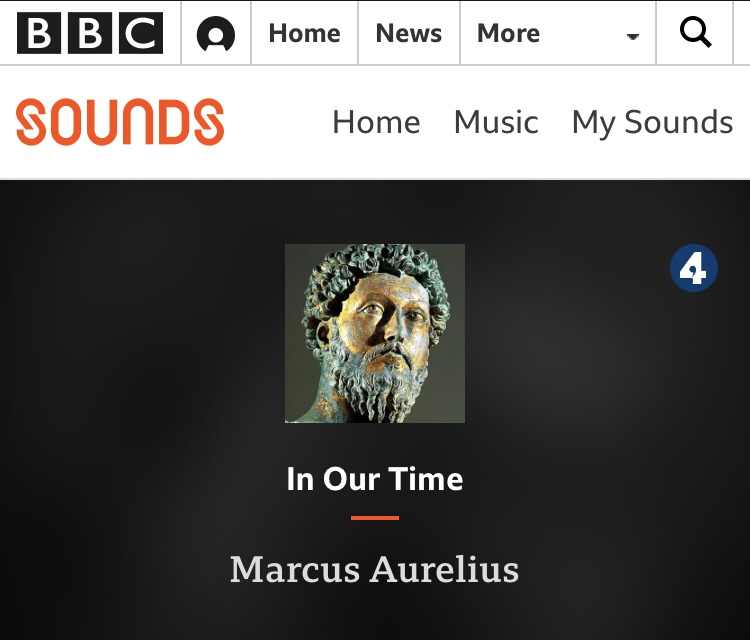This screenshot has height=640, width=750.
Task: Click the In Our Time programme link
Action: (x=375, y=479)
